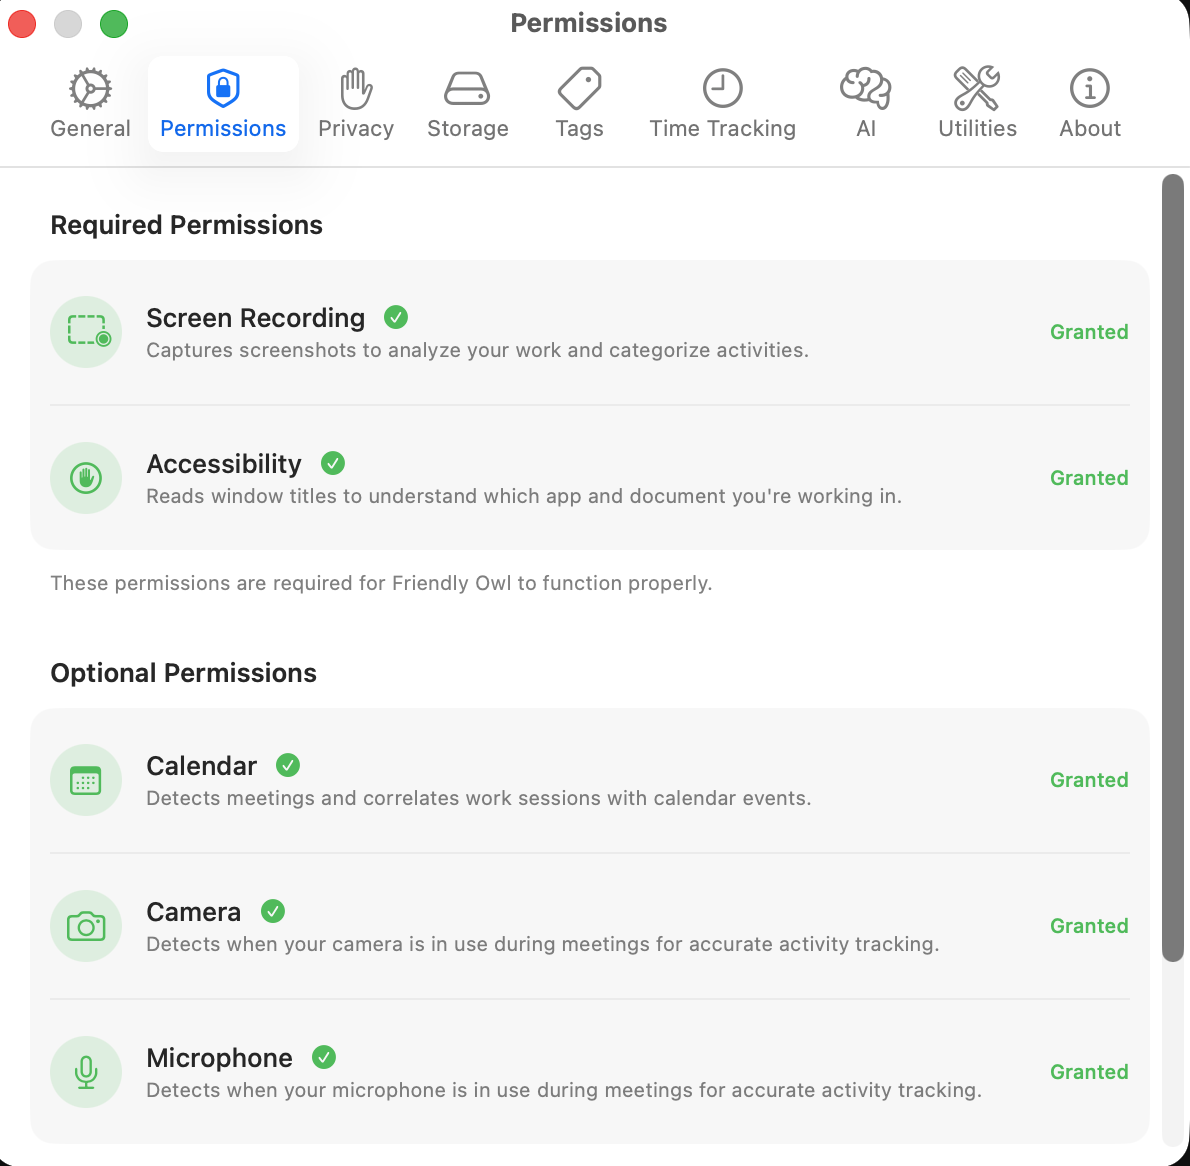The width and height of the screenshot is (1190, 1166).
Task: Switch to the Privacy tab
Action: pos(355,104)
